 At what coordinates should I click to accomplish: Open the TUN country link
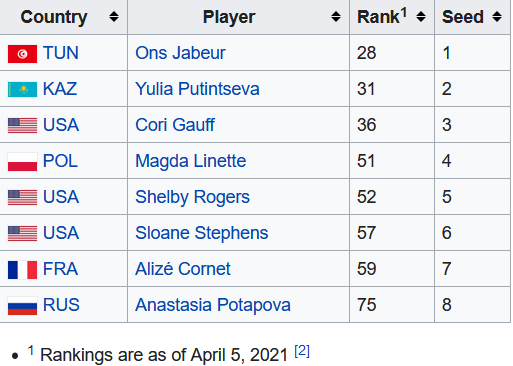tap(61, 53)
